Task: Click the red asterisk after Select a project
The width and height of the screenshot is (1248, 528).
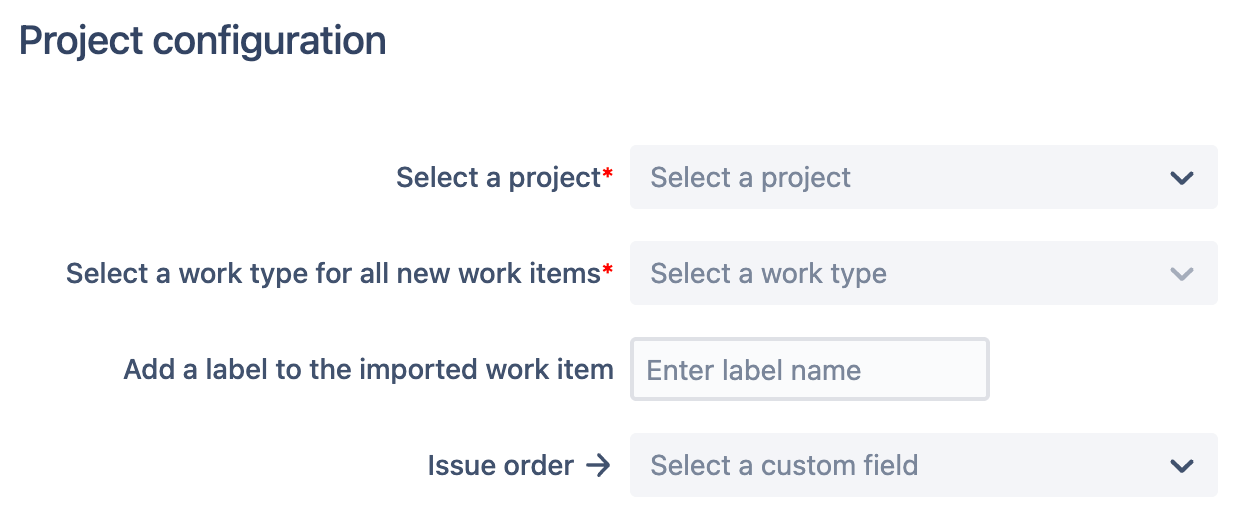Action: click(x=607, y=175)
